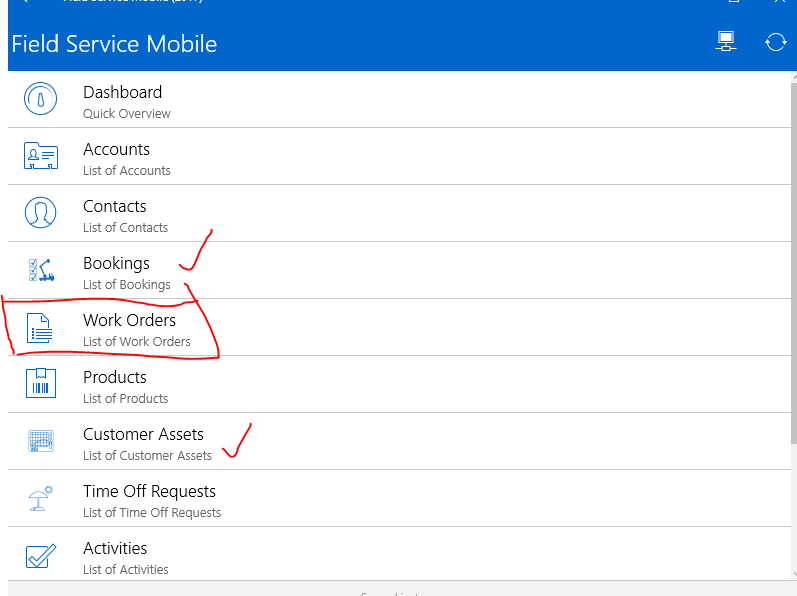
Task: Click the List of Time Off Requests subtitle
Action: pyautogui.click(x=152, y=512)
